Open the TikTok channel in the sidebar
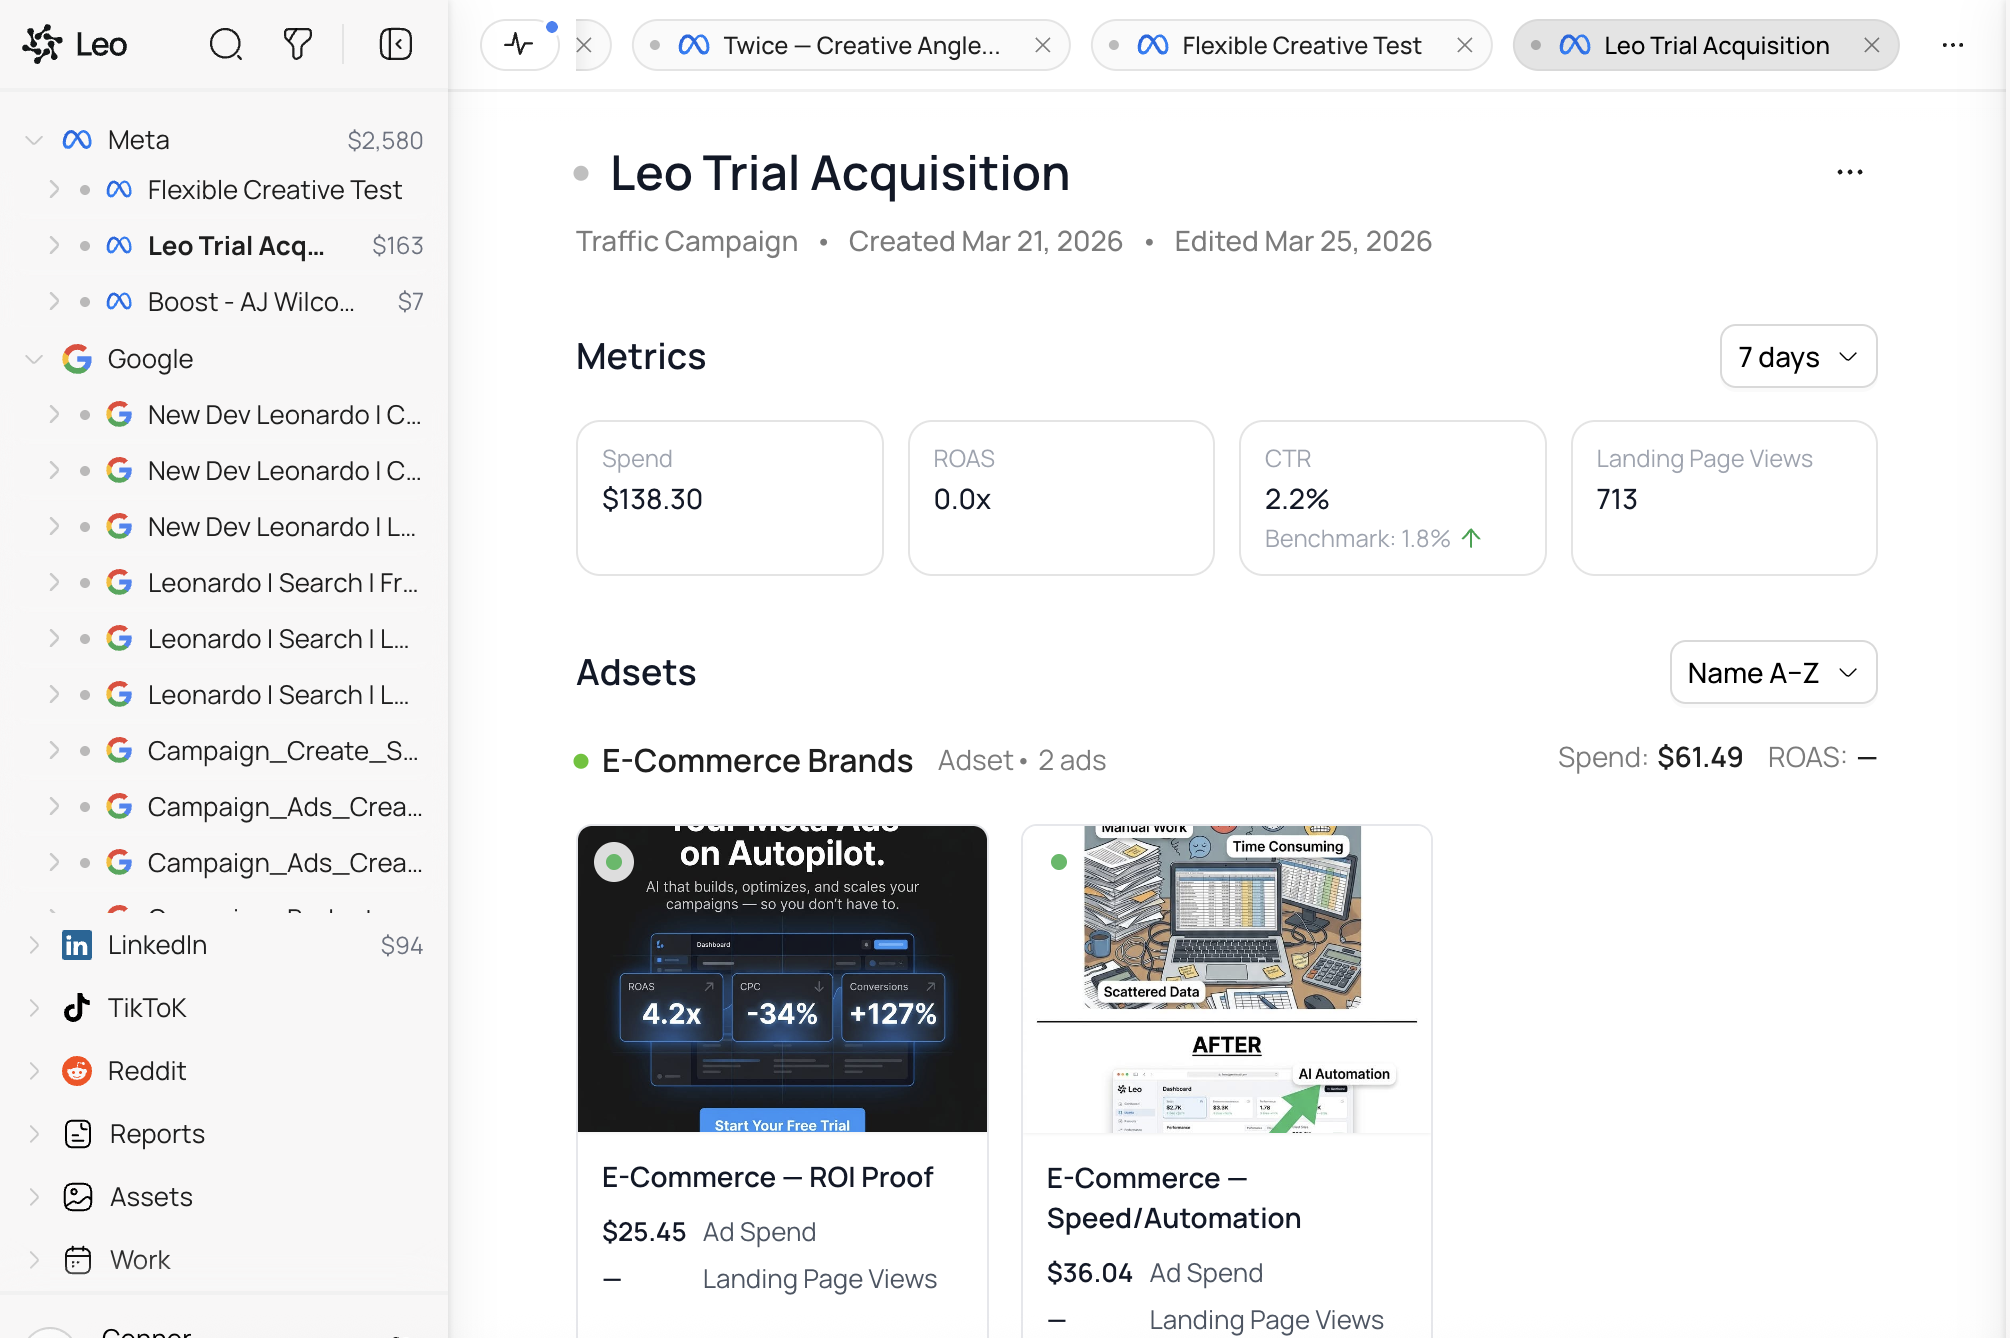 click(146, 1007)
